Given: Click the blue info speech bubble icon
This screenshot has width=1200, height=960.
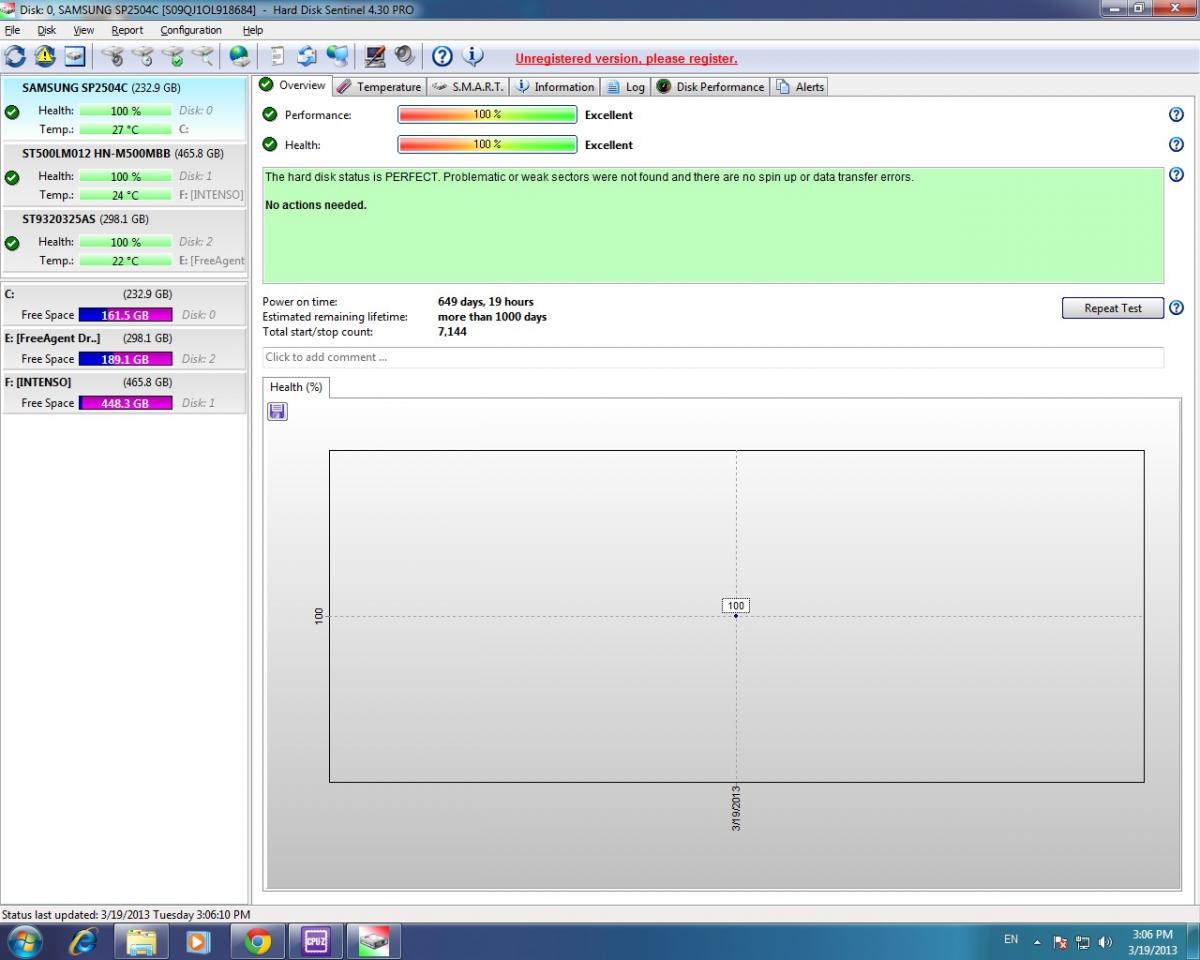Looking at the screenshot, I should (472, 56).
